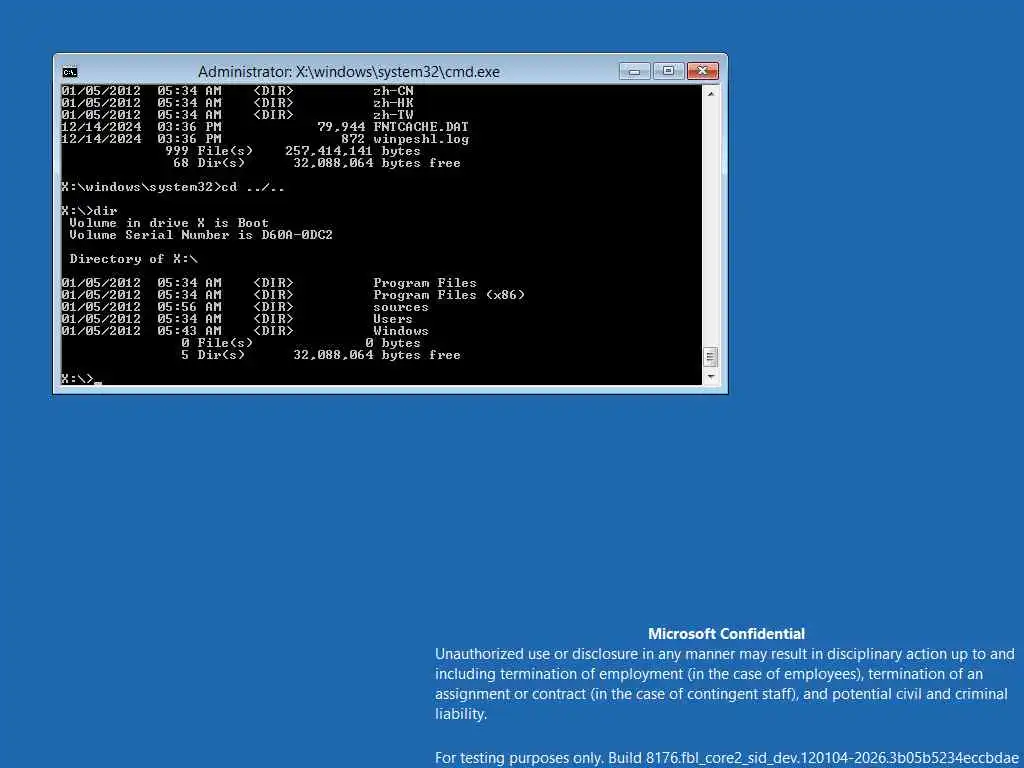Click the cmd.exe window title text
The image size is (1024, 768).
(x=349, y=72)
